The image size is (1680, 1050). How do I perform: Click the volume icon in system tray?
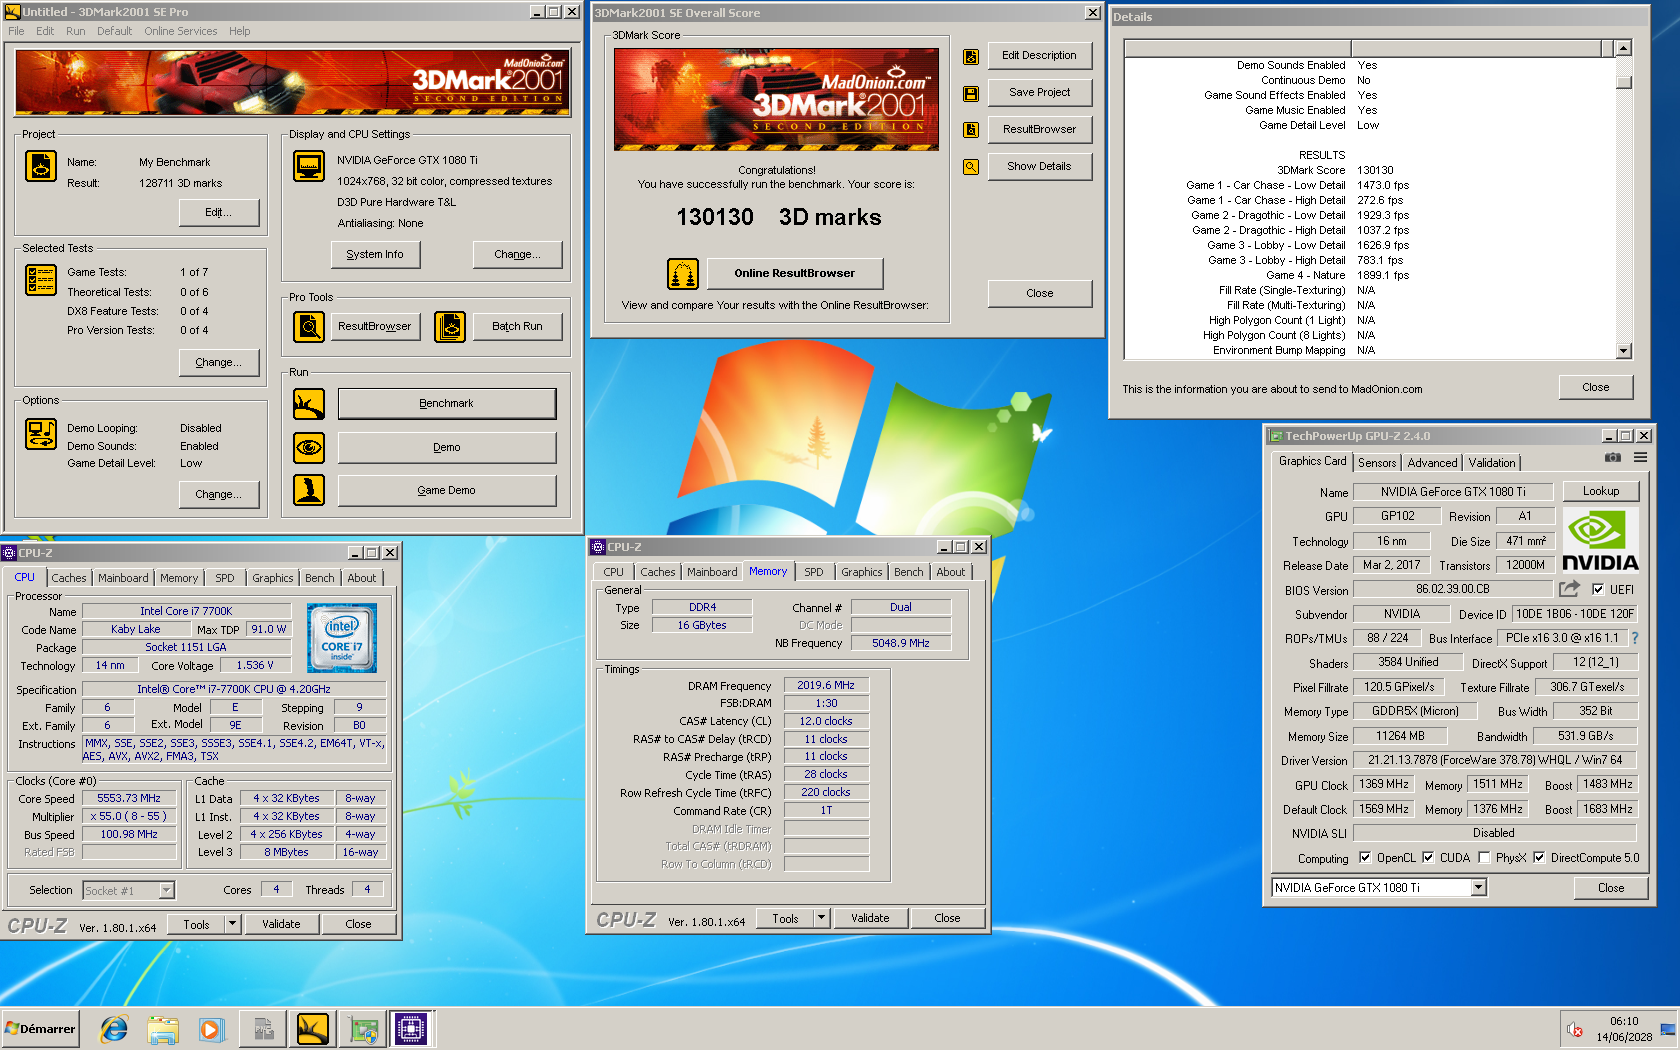[1575, 1029]
